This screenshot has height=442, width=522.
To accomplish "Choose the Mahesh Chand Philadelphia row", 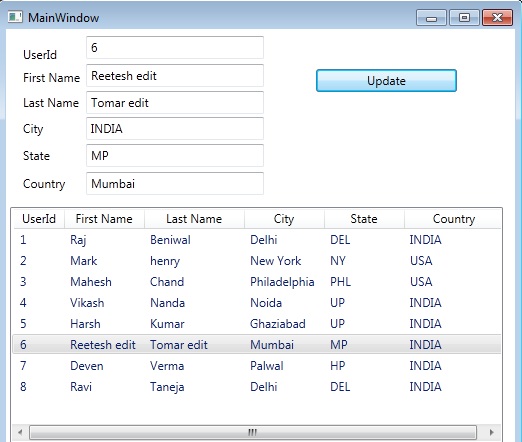I will [x=257, y=282].
